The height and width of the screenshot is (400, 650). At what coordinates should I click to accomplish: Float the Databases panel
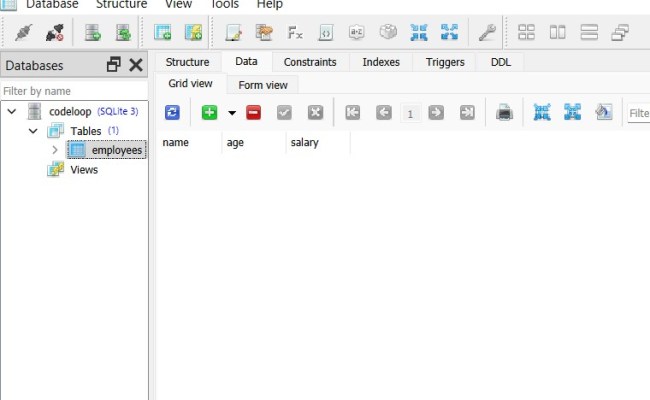[x=114, y=65]
